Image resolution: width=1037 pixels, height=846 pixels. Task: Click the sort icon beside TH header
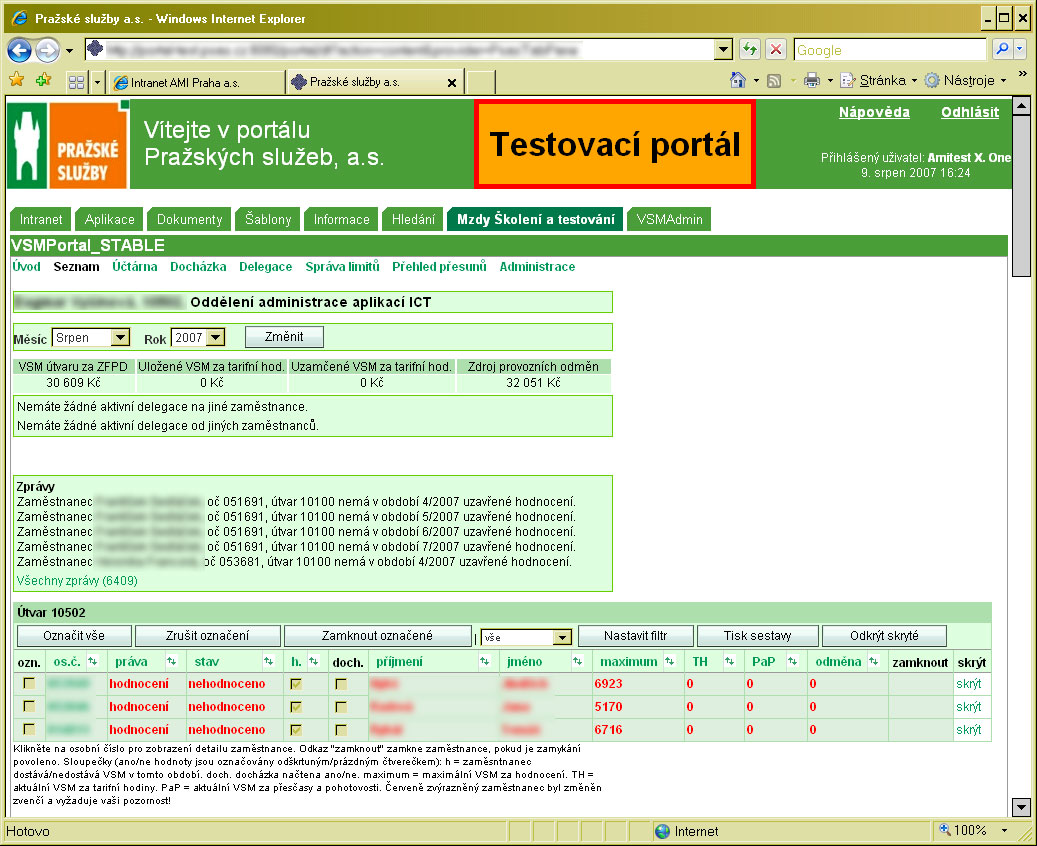(729, 661)
